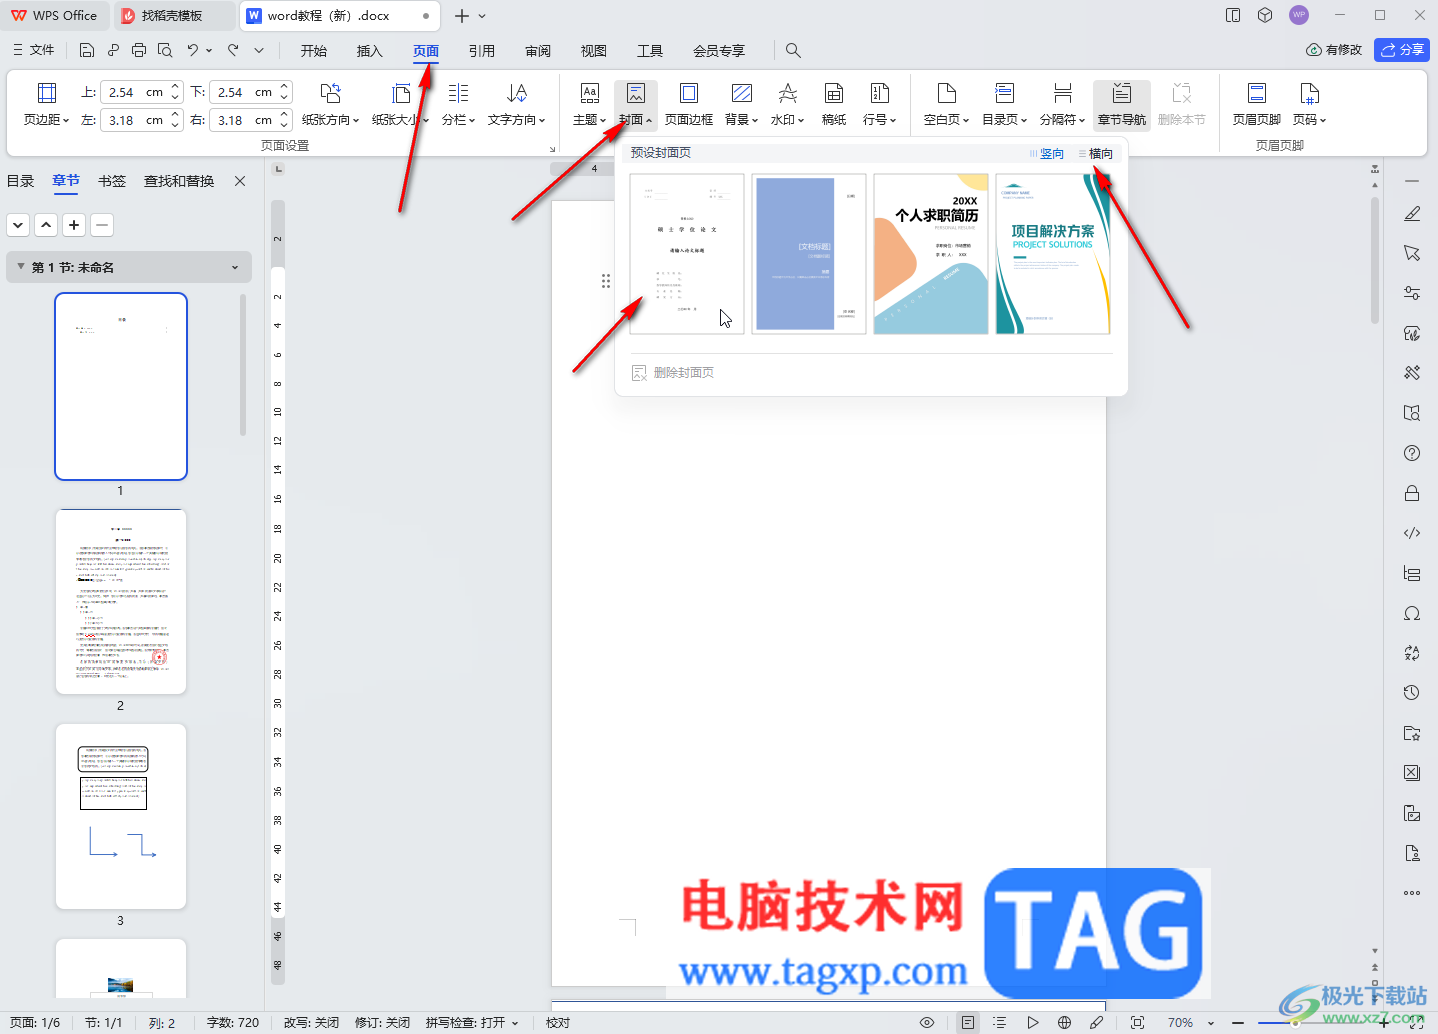This screenshot has height=1034, width=1438.
Task: Open the 纸张大小 paper size option
Action: coord(400,104)
